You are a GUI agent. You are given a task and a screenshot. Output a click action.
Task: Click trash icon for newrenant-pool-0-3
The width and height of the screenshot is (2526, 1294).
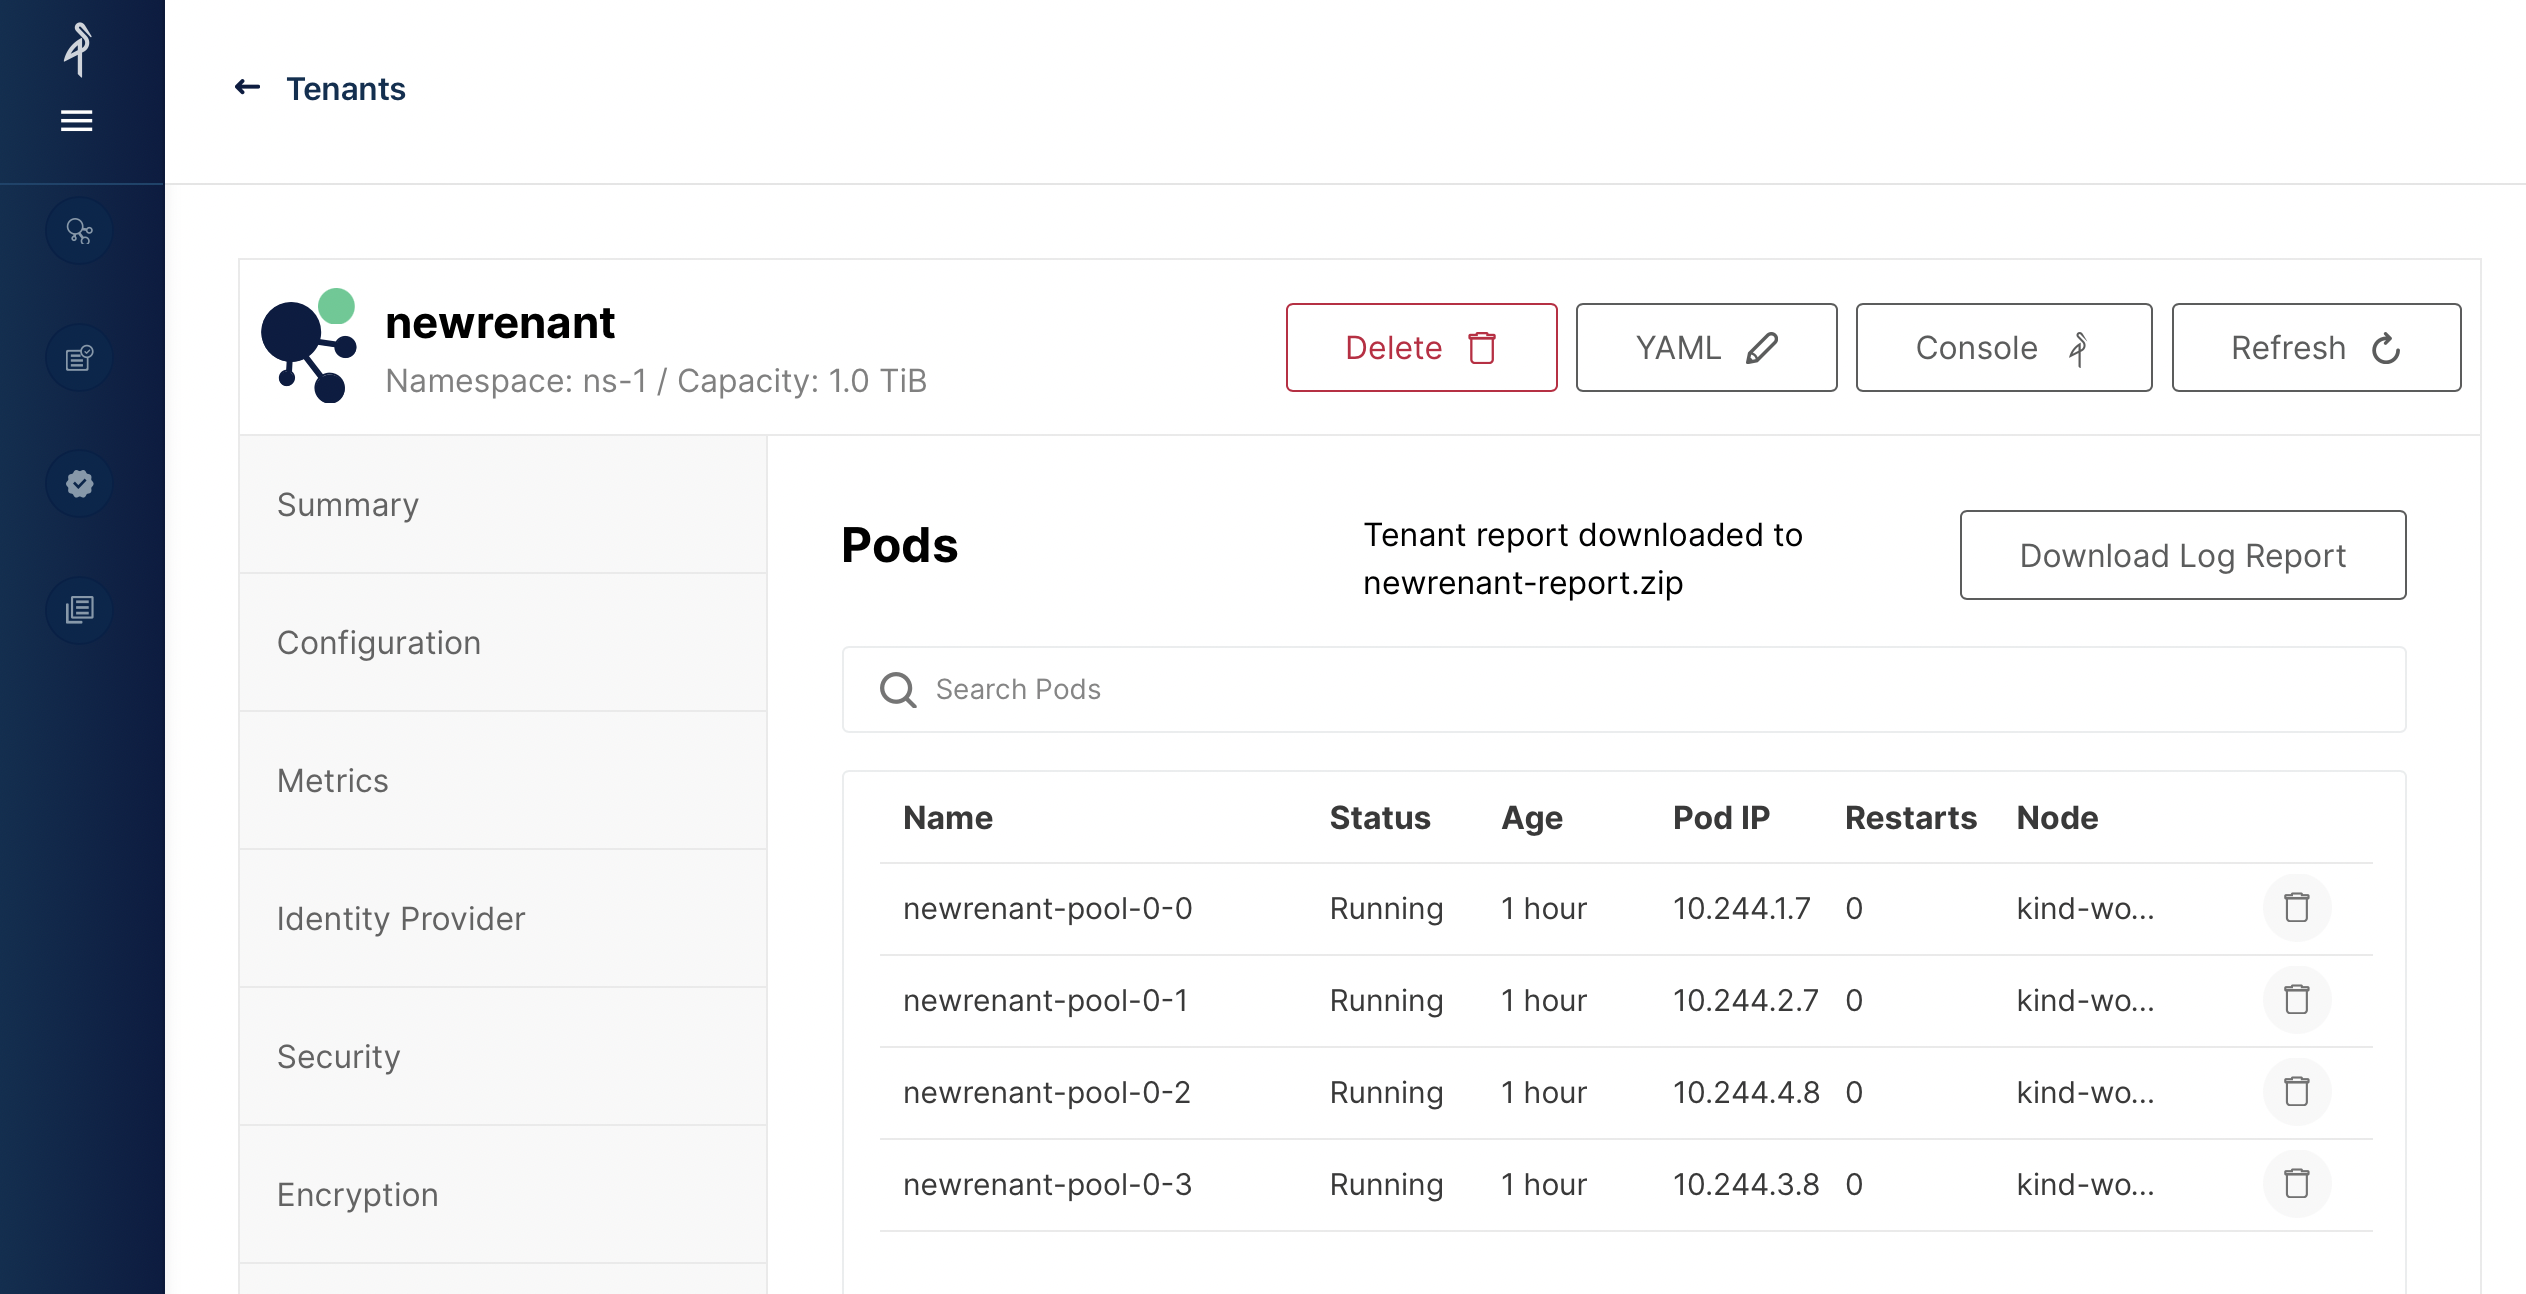pyautogui.click(x=2297, y=1184)
